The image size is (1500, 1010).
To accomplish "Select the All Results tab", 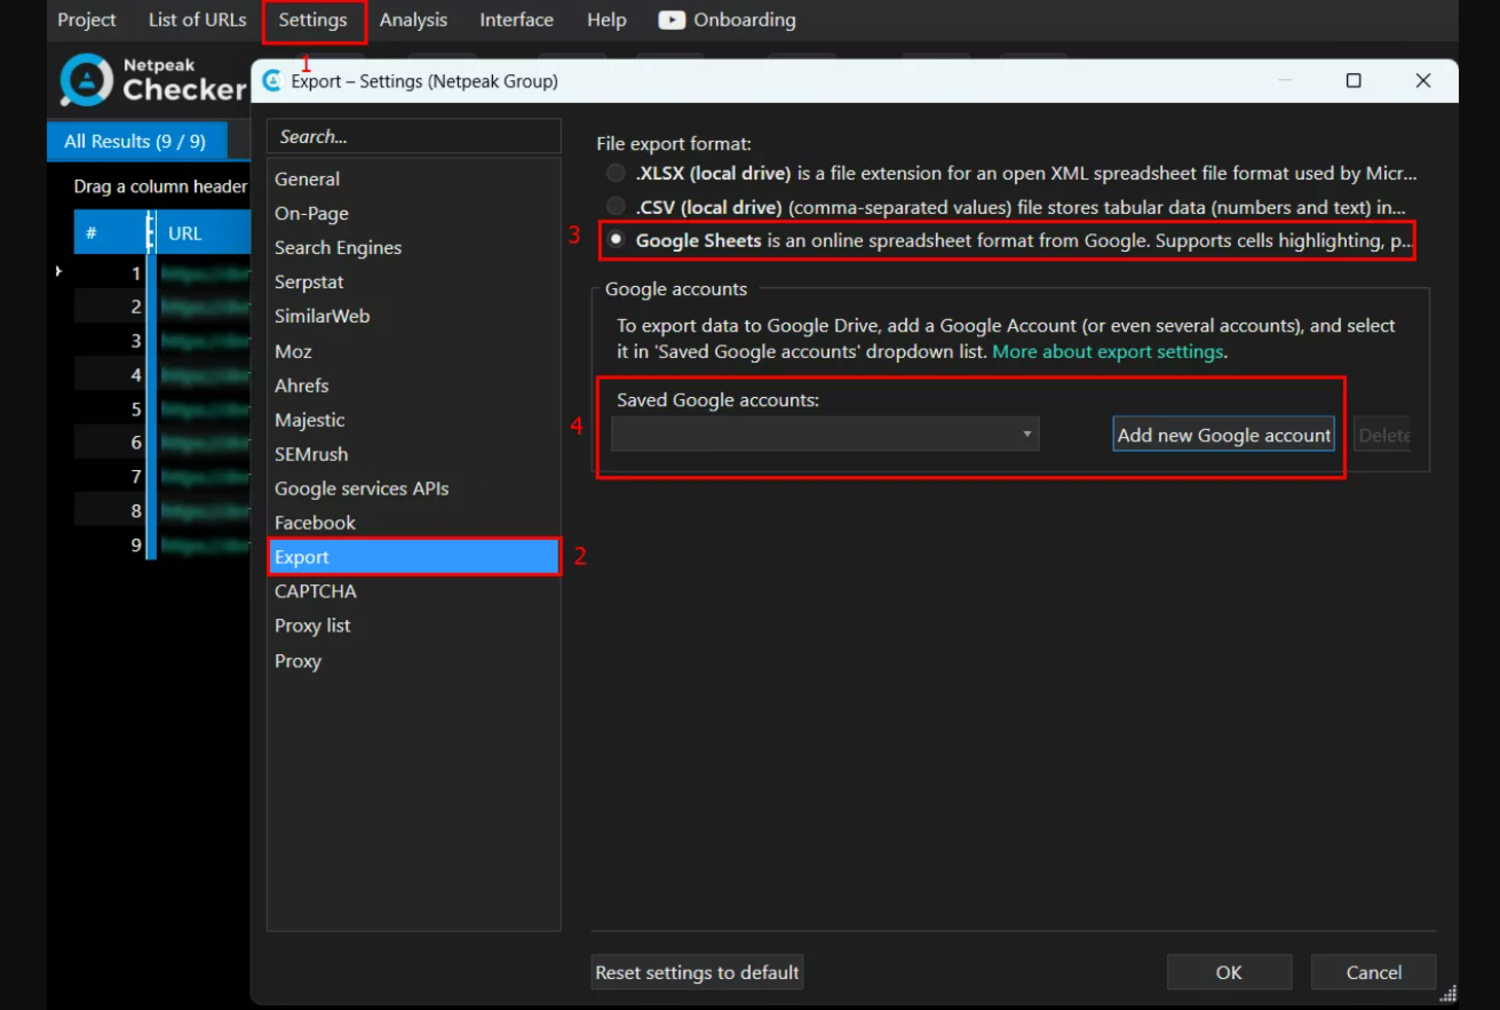I will [x=135, y=140].
